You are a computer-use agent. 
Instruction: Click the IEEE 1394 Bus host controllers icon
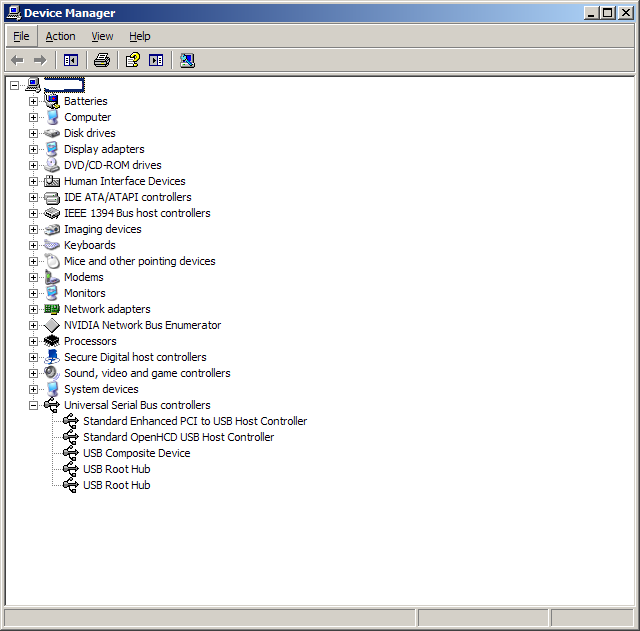[52, 213]
